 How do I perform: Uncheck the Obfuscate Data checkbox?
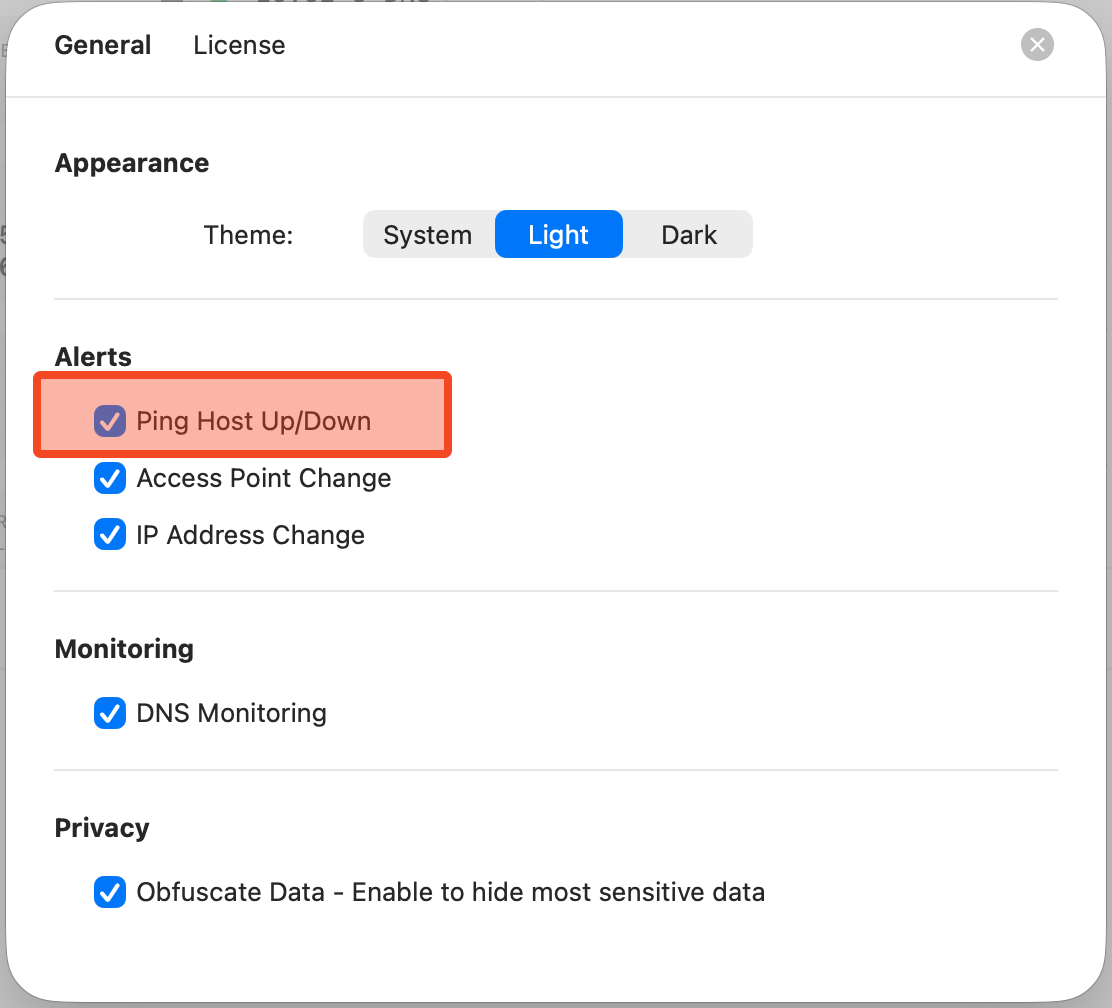pyautogui.click(x=109, y=892)
